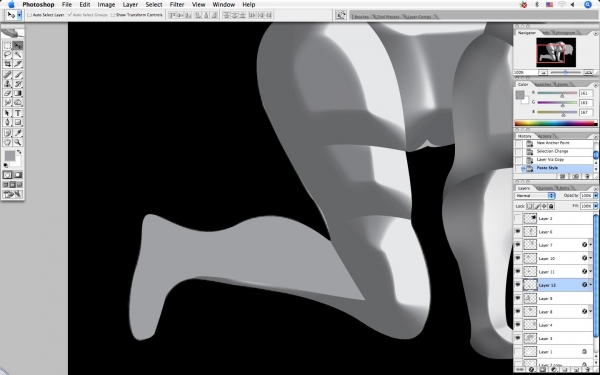600x375 pixels.
Task: Select the Pen tool
Action: [7, 122]
